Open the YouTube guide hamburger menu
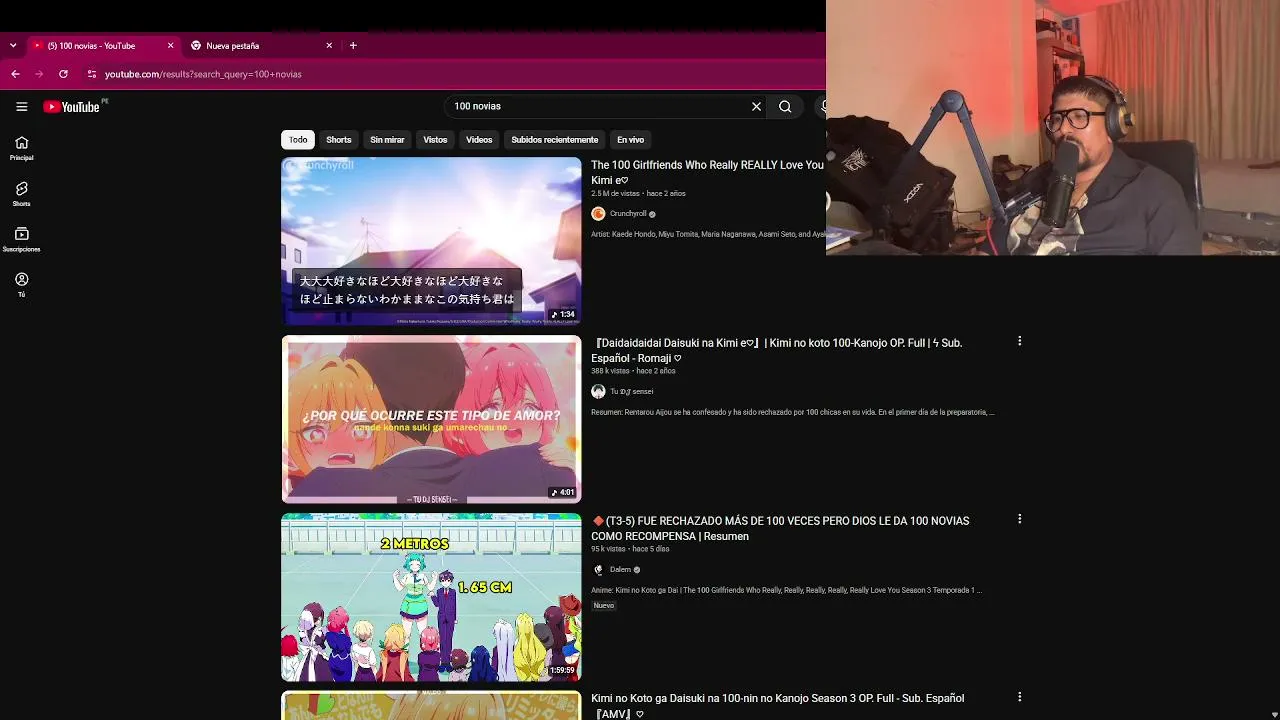 (x=21, y=106)
